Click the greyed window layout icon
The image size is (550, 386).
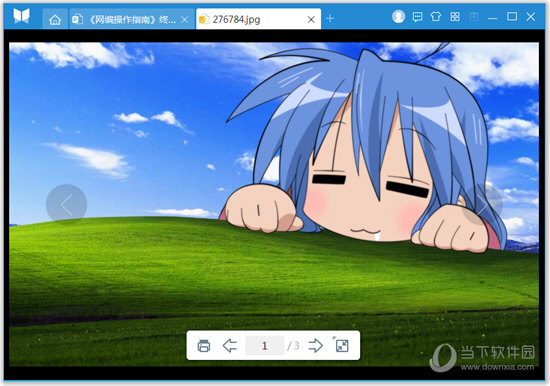pos(474,16)
